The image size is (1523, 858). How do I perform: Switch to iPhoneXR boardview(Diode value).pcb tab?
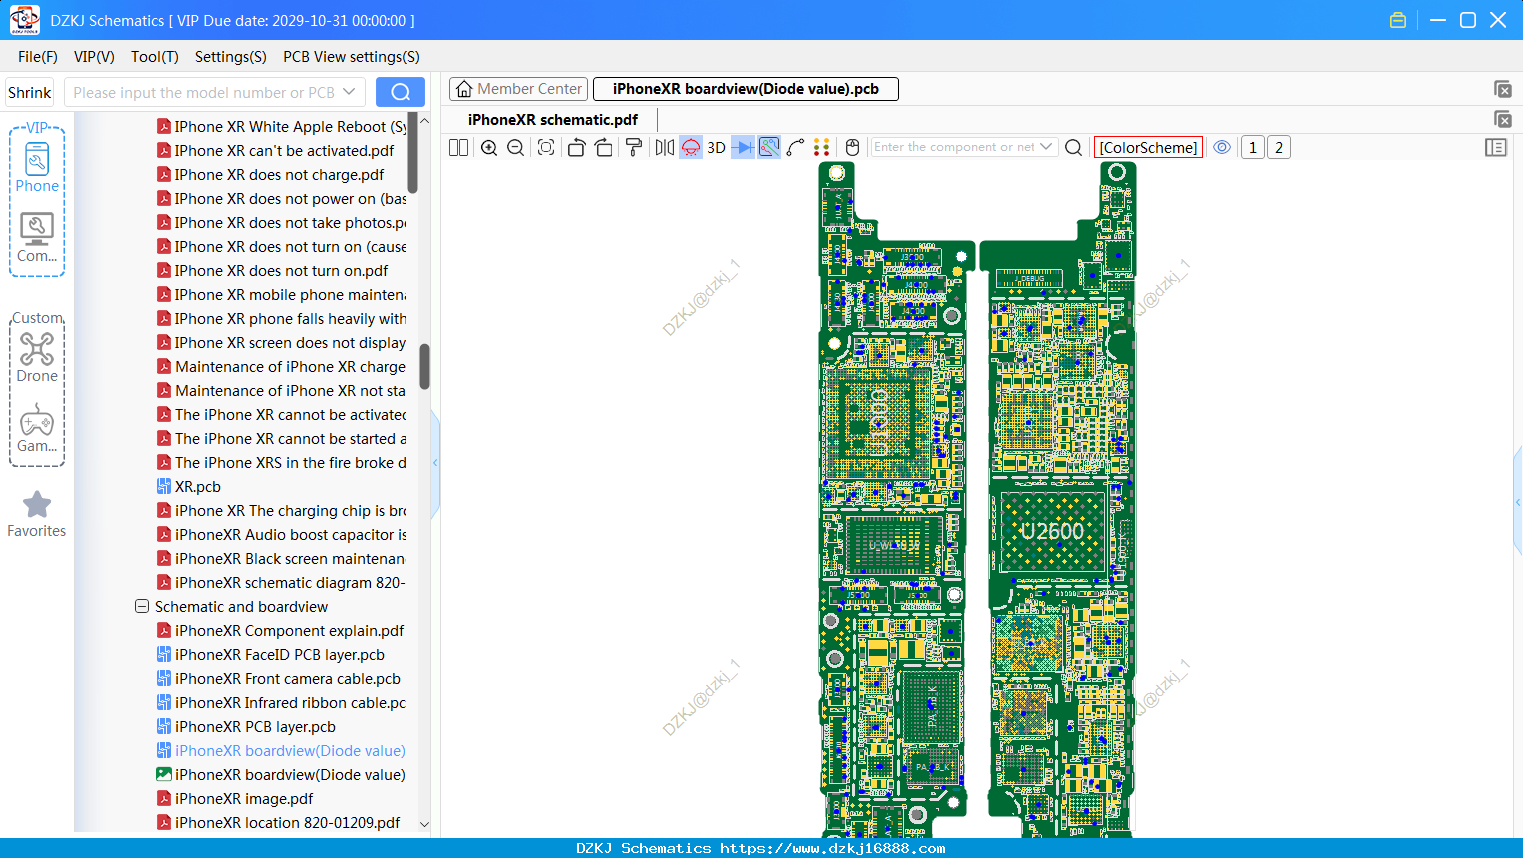[746, 89]
